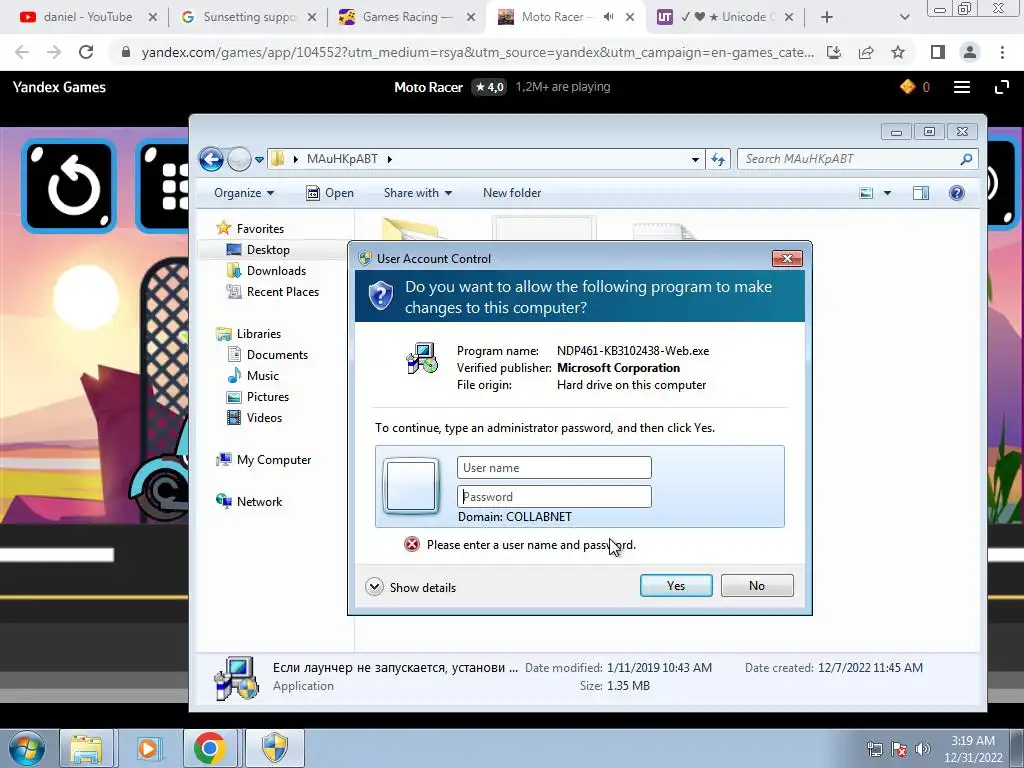Expand the MAuHKpABT breadcrumb arrow
The width and height of the screenshot is (1024, 768).
coord(390,159)
